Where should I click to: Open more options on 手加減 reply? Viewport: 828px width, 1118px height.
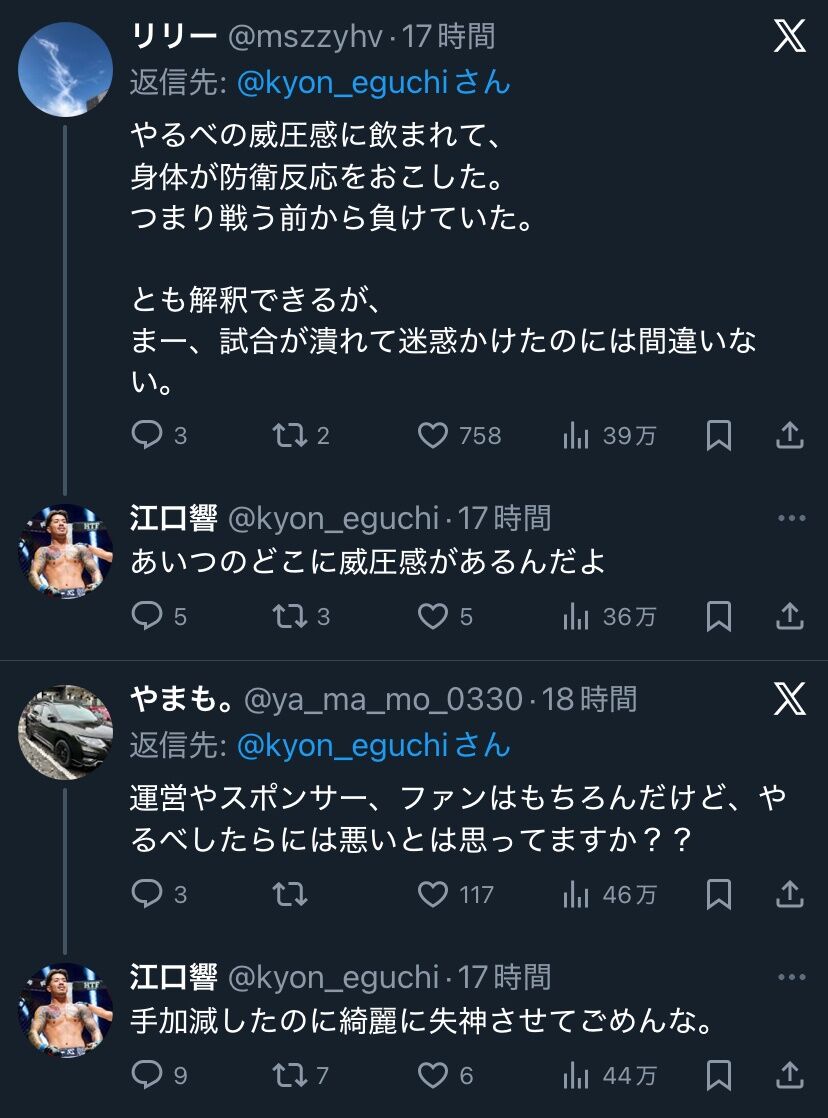(792, 977)
